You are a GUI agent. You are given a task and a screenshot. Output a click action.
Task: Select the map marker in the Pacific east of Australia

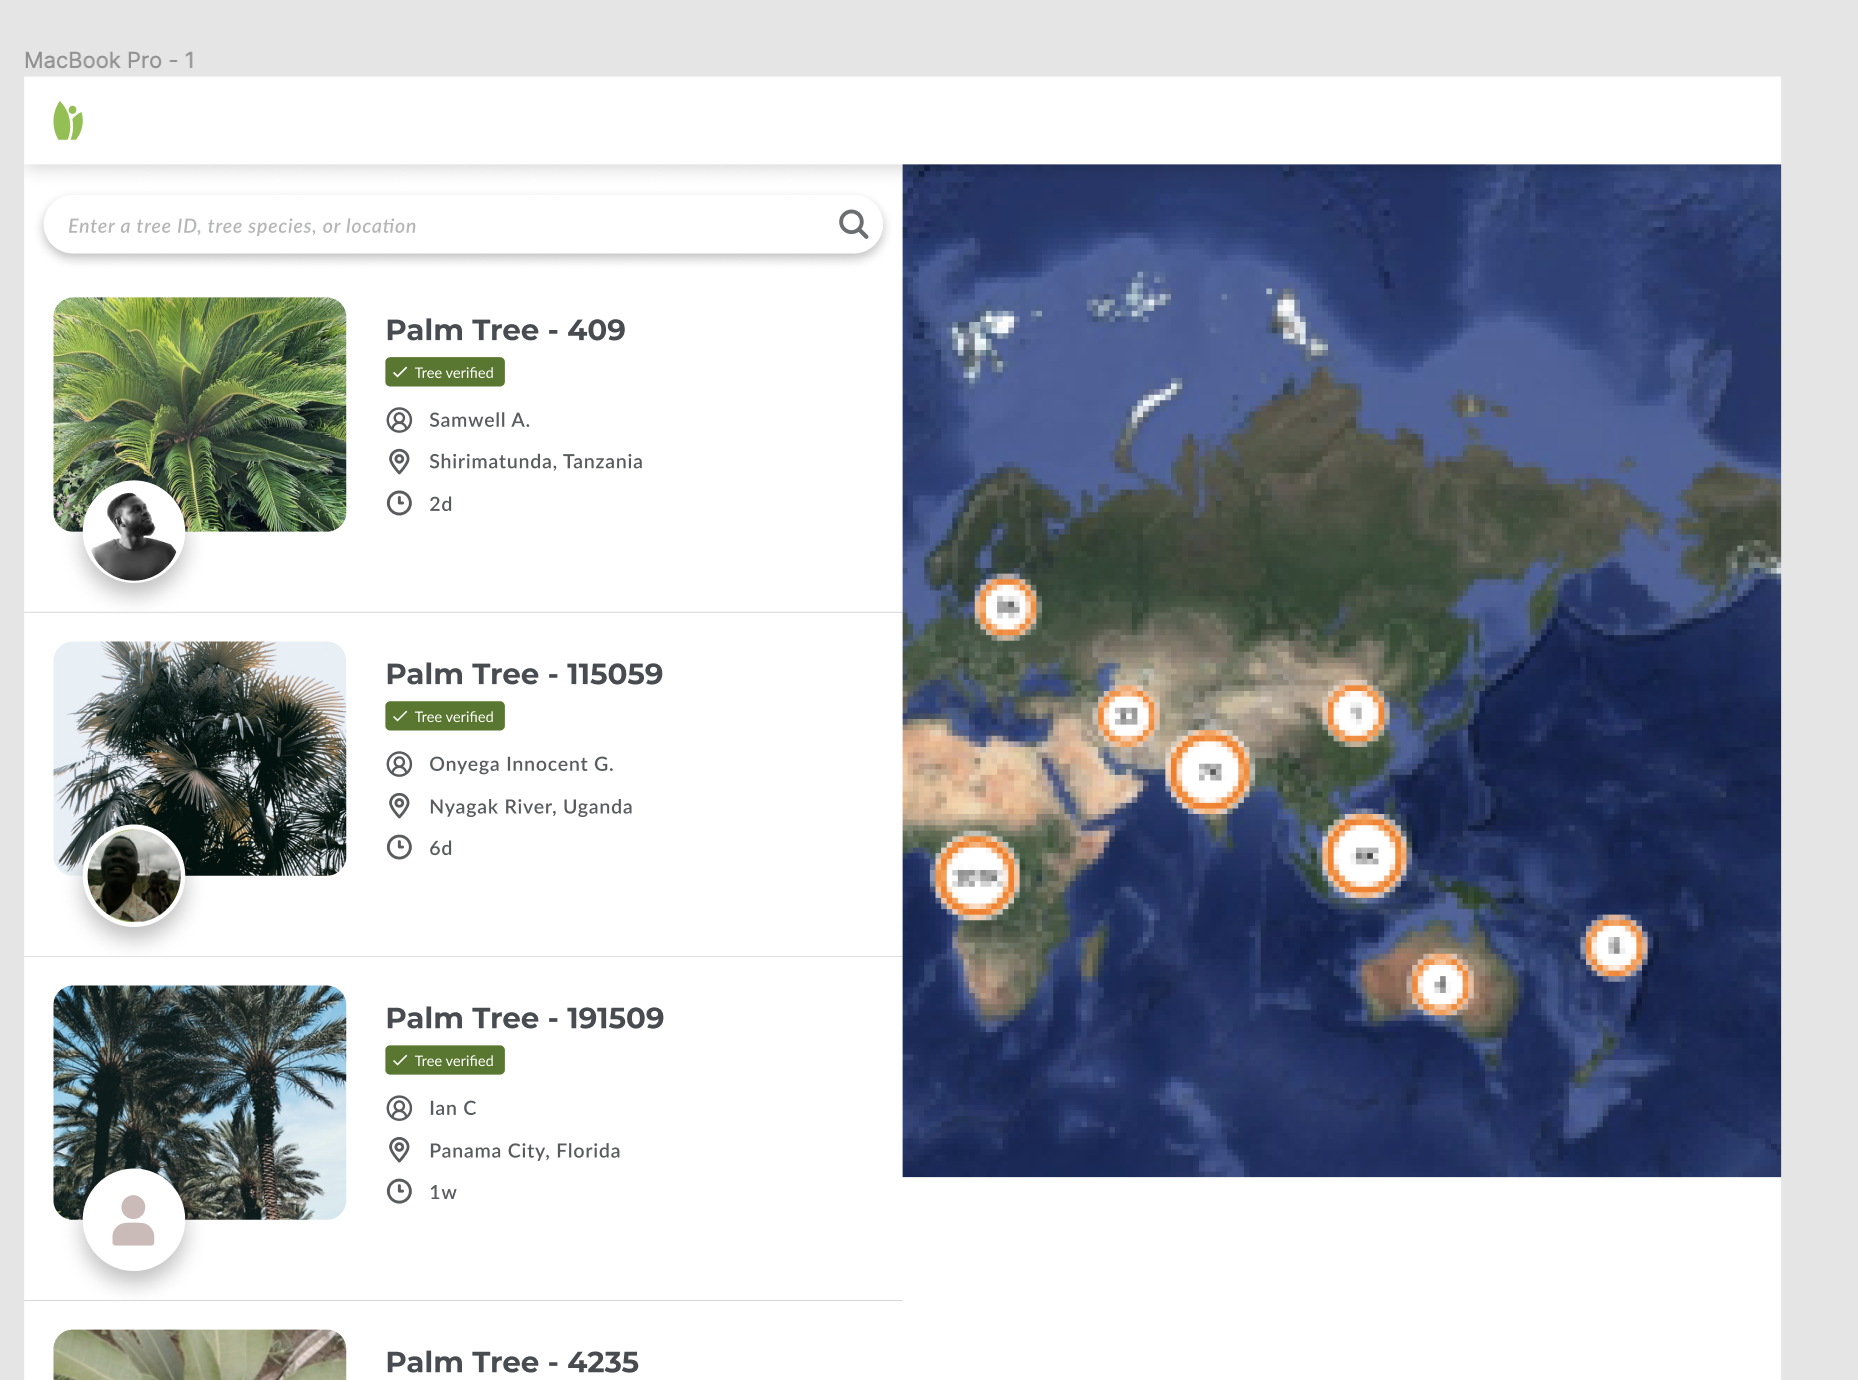[1615, 946]
